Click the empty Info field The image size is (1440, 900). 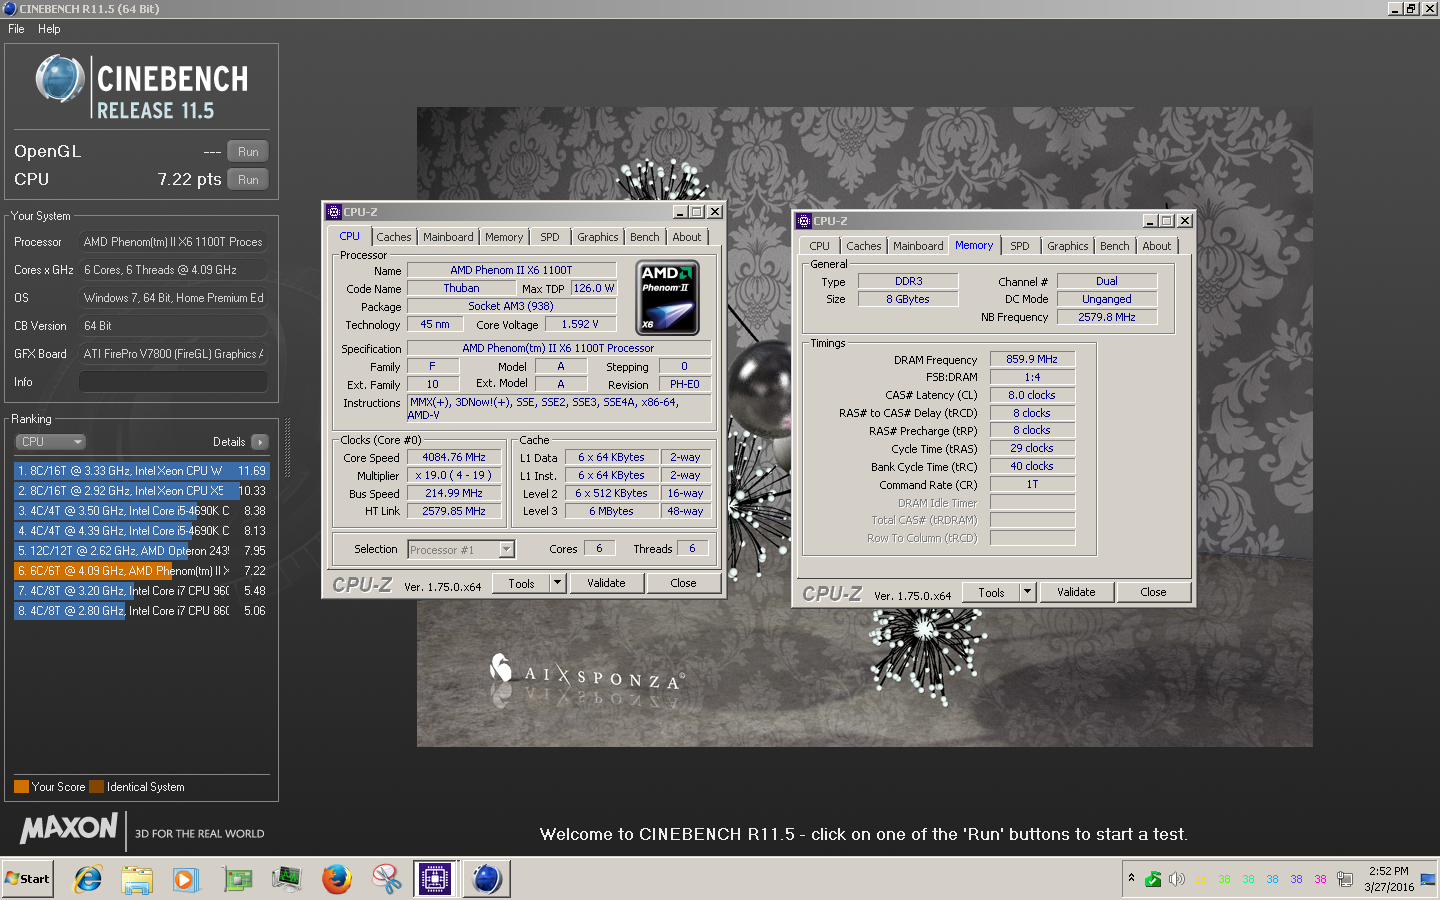[173, 382]
